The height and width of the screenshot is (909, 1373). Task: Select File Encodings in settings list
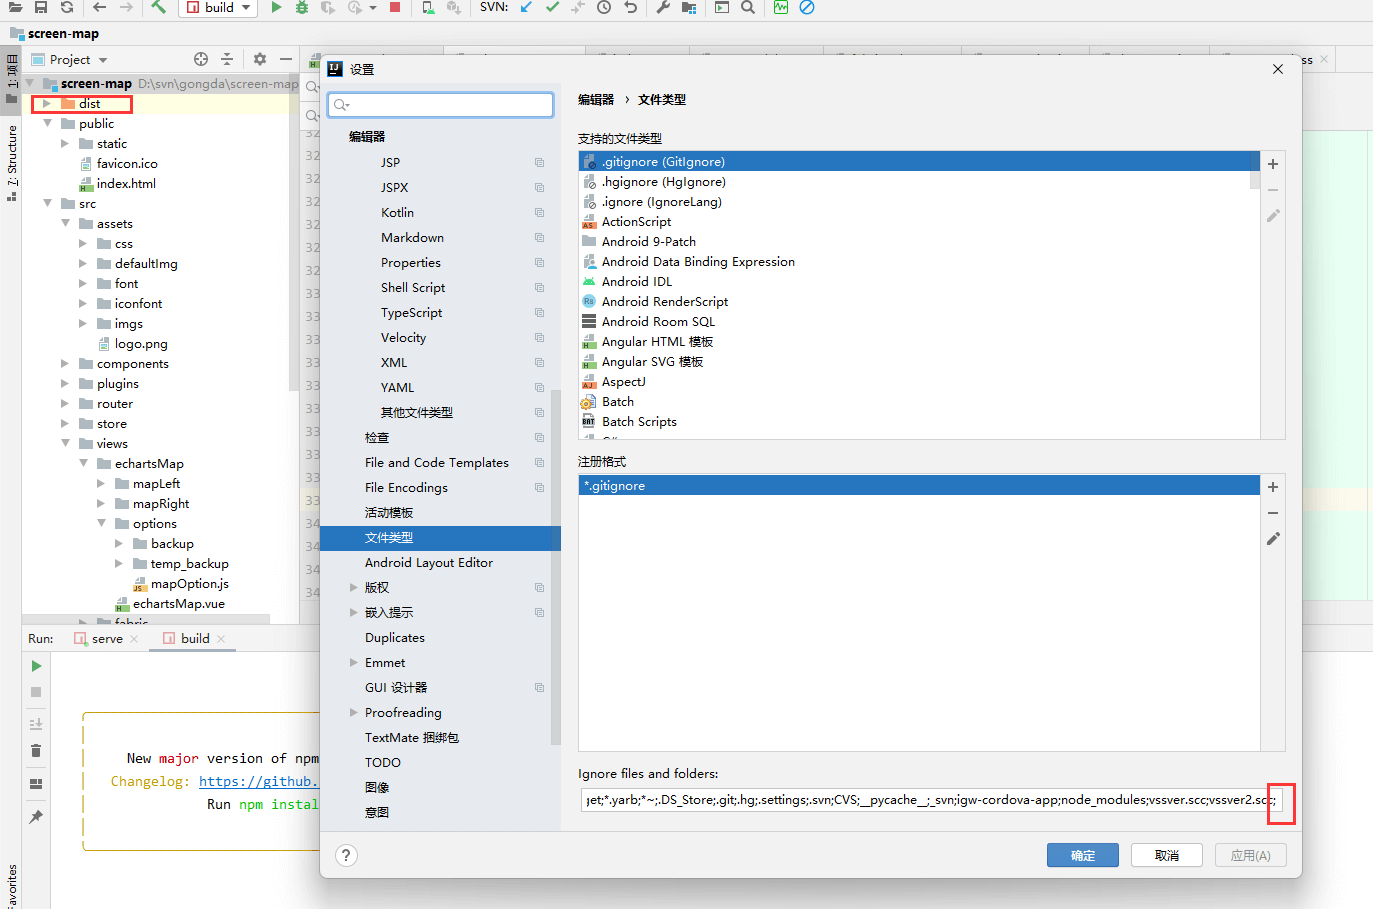pyautogui.click(x=406, y=488)
